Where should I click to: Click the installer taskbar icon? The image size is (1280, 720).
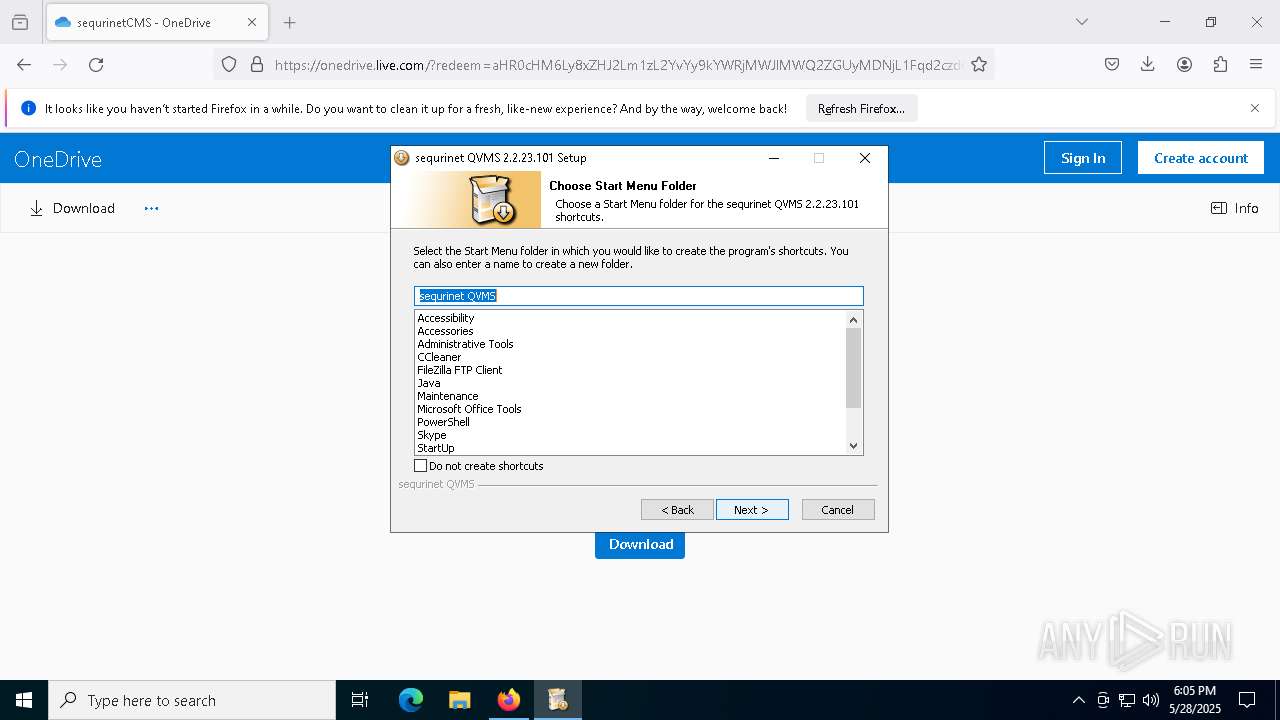pos(558,700)
